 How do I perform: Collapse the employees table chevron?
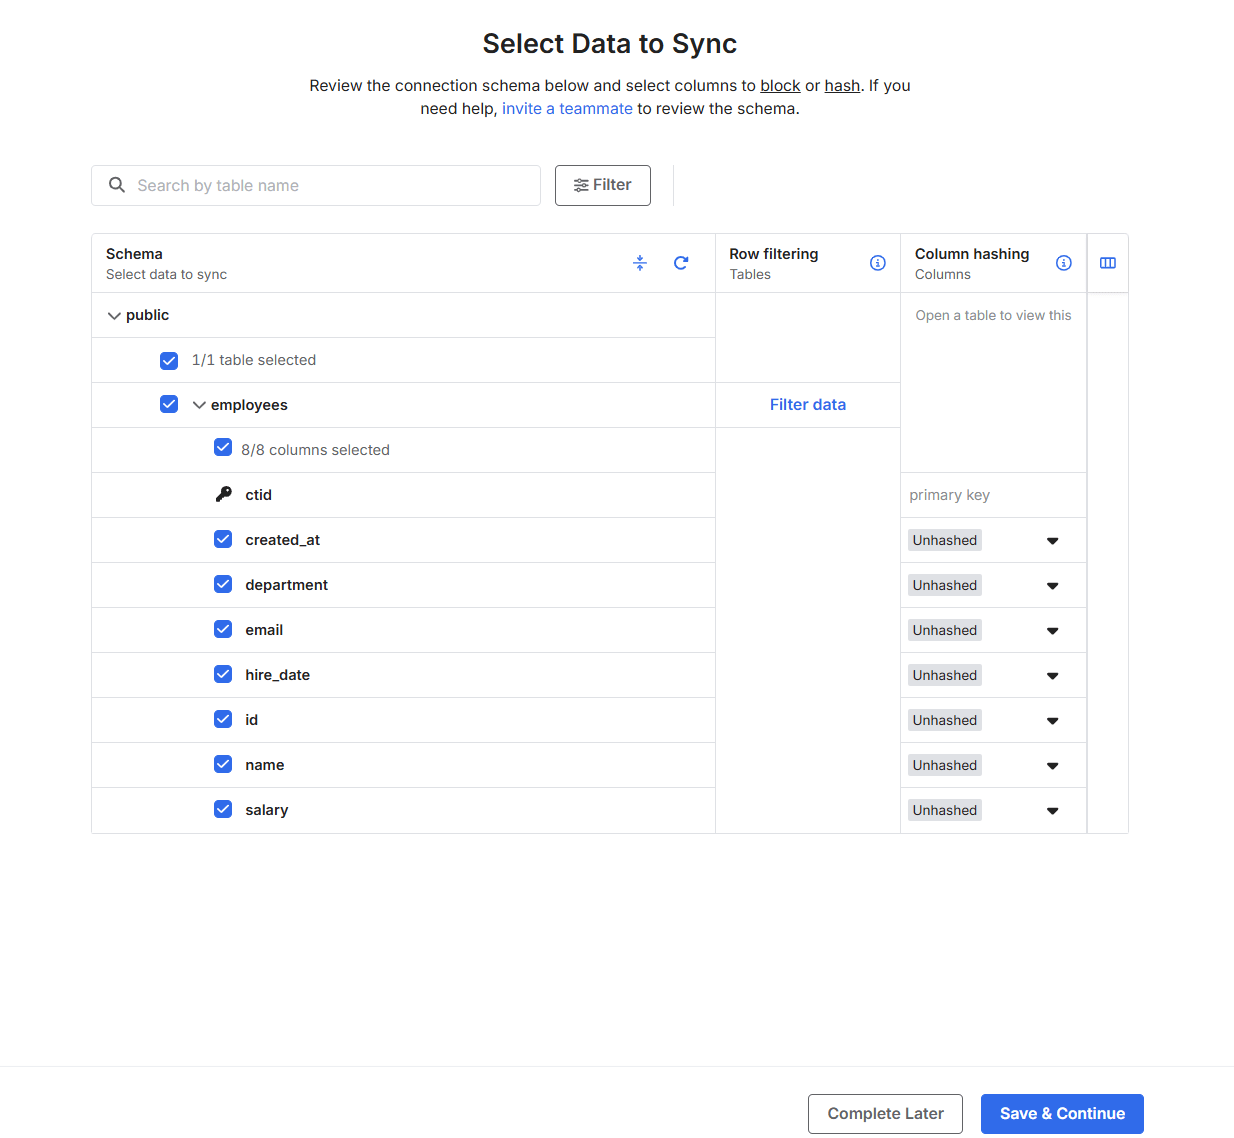[x=199, y=405]
